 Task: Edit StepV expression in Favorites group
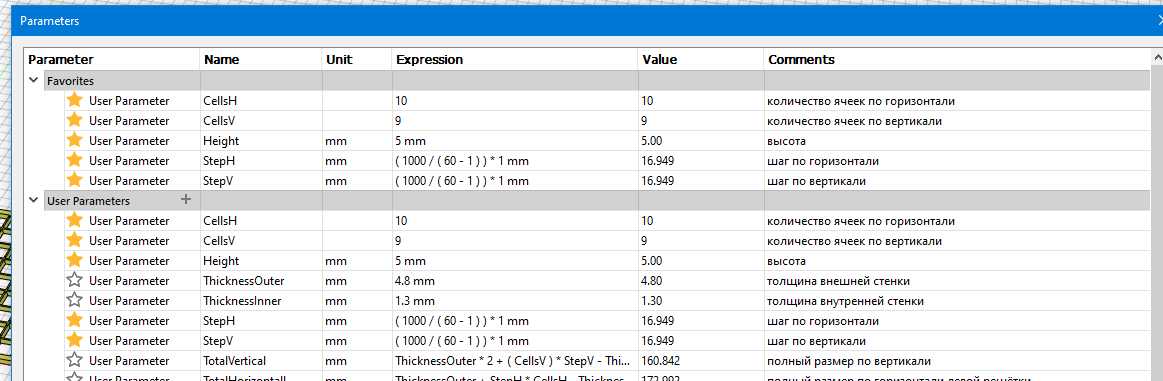515,181
